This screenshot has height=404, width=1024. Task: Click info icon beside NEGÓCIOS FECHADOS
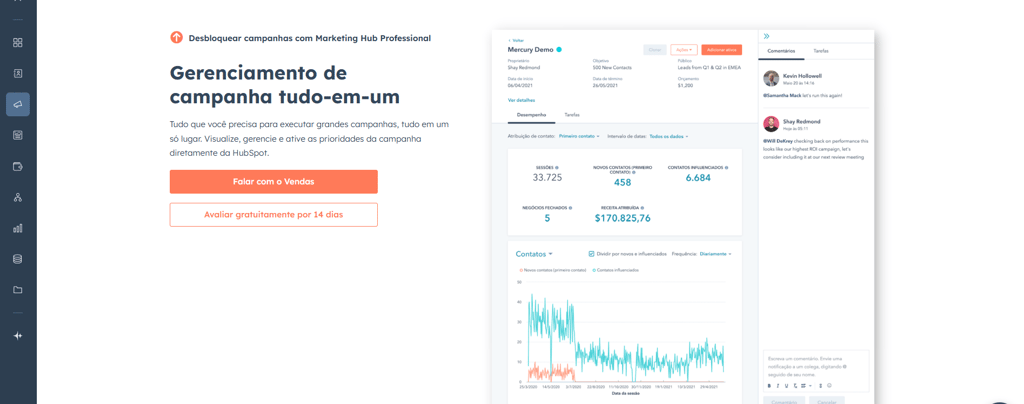click(x=570, y=208)
